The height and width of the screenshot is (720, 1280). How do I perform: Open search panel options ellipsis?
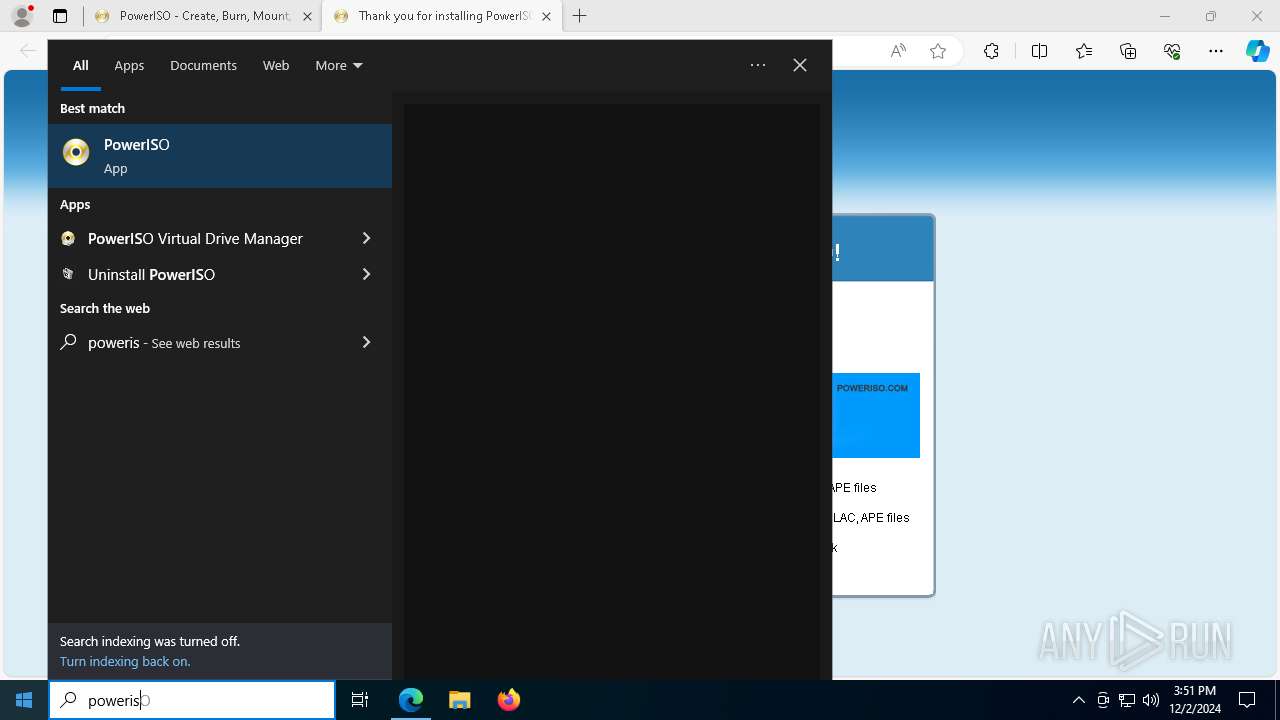(758, 65)
